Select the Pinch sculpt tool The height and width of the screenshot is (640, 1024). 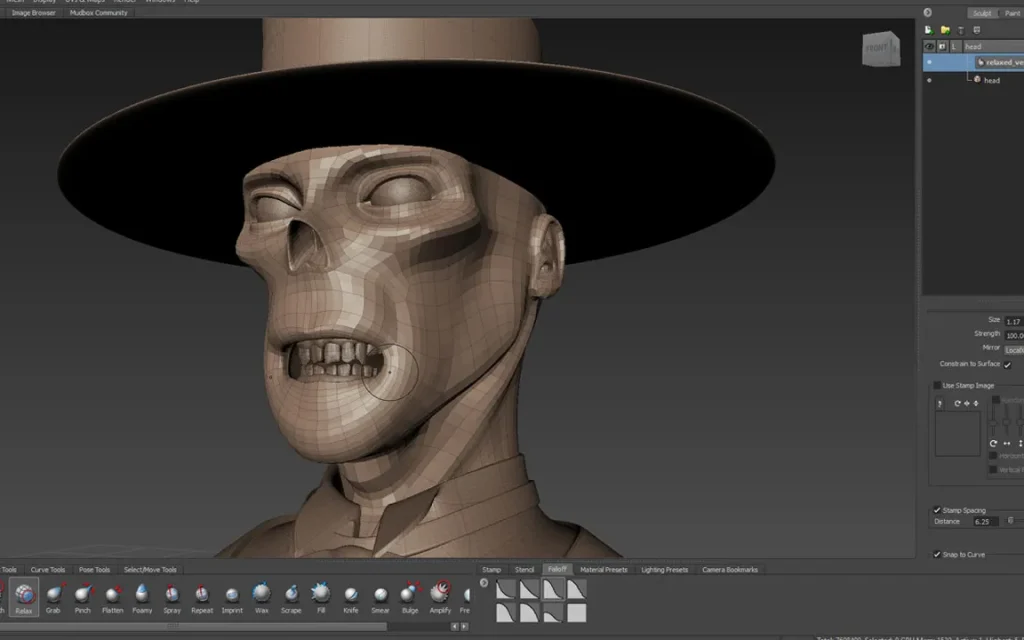coord(83,597)
